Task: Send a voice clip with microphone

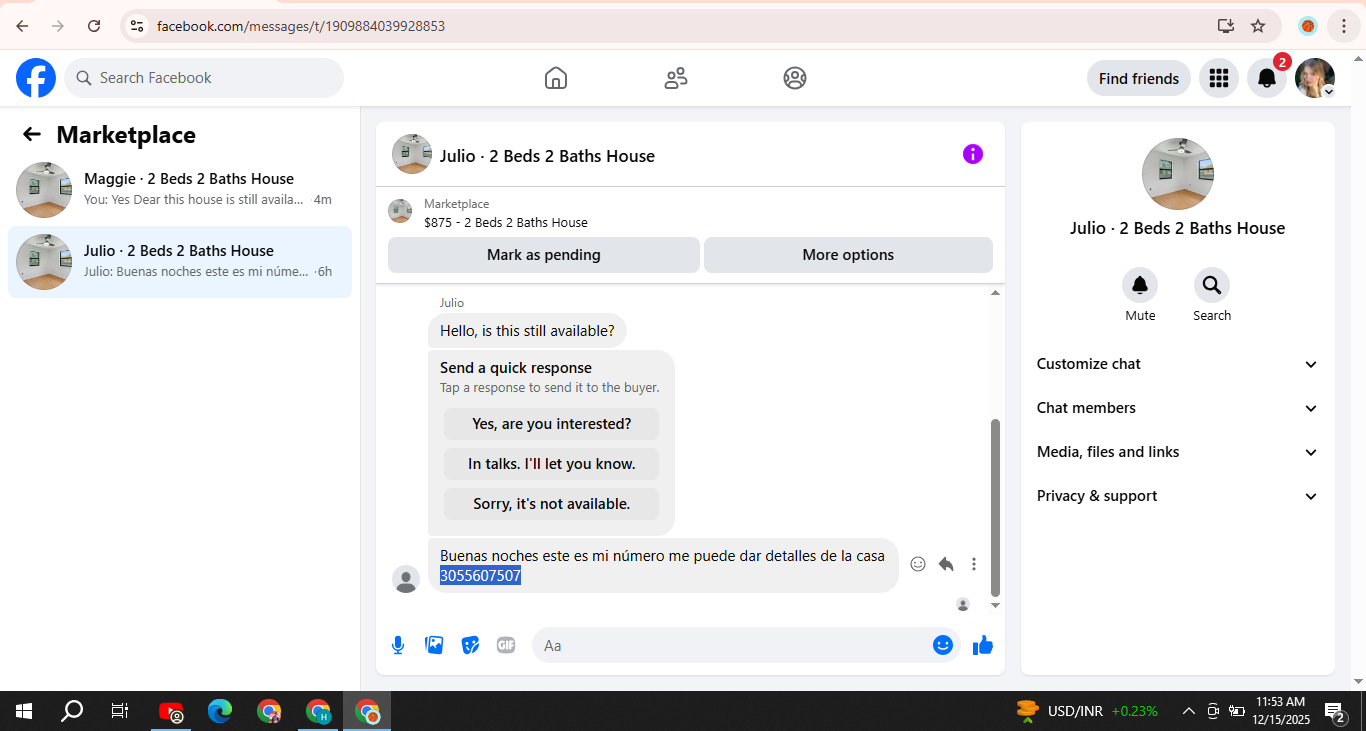Action: (x=398, y=645)
